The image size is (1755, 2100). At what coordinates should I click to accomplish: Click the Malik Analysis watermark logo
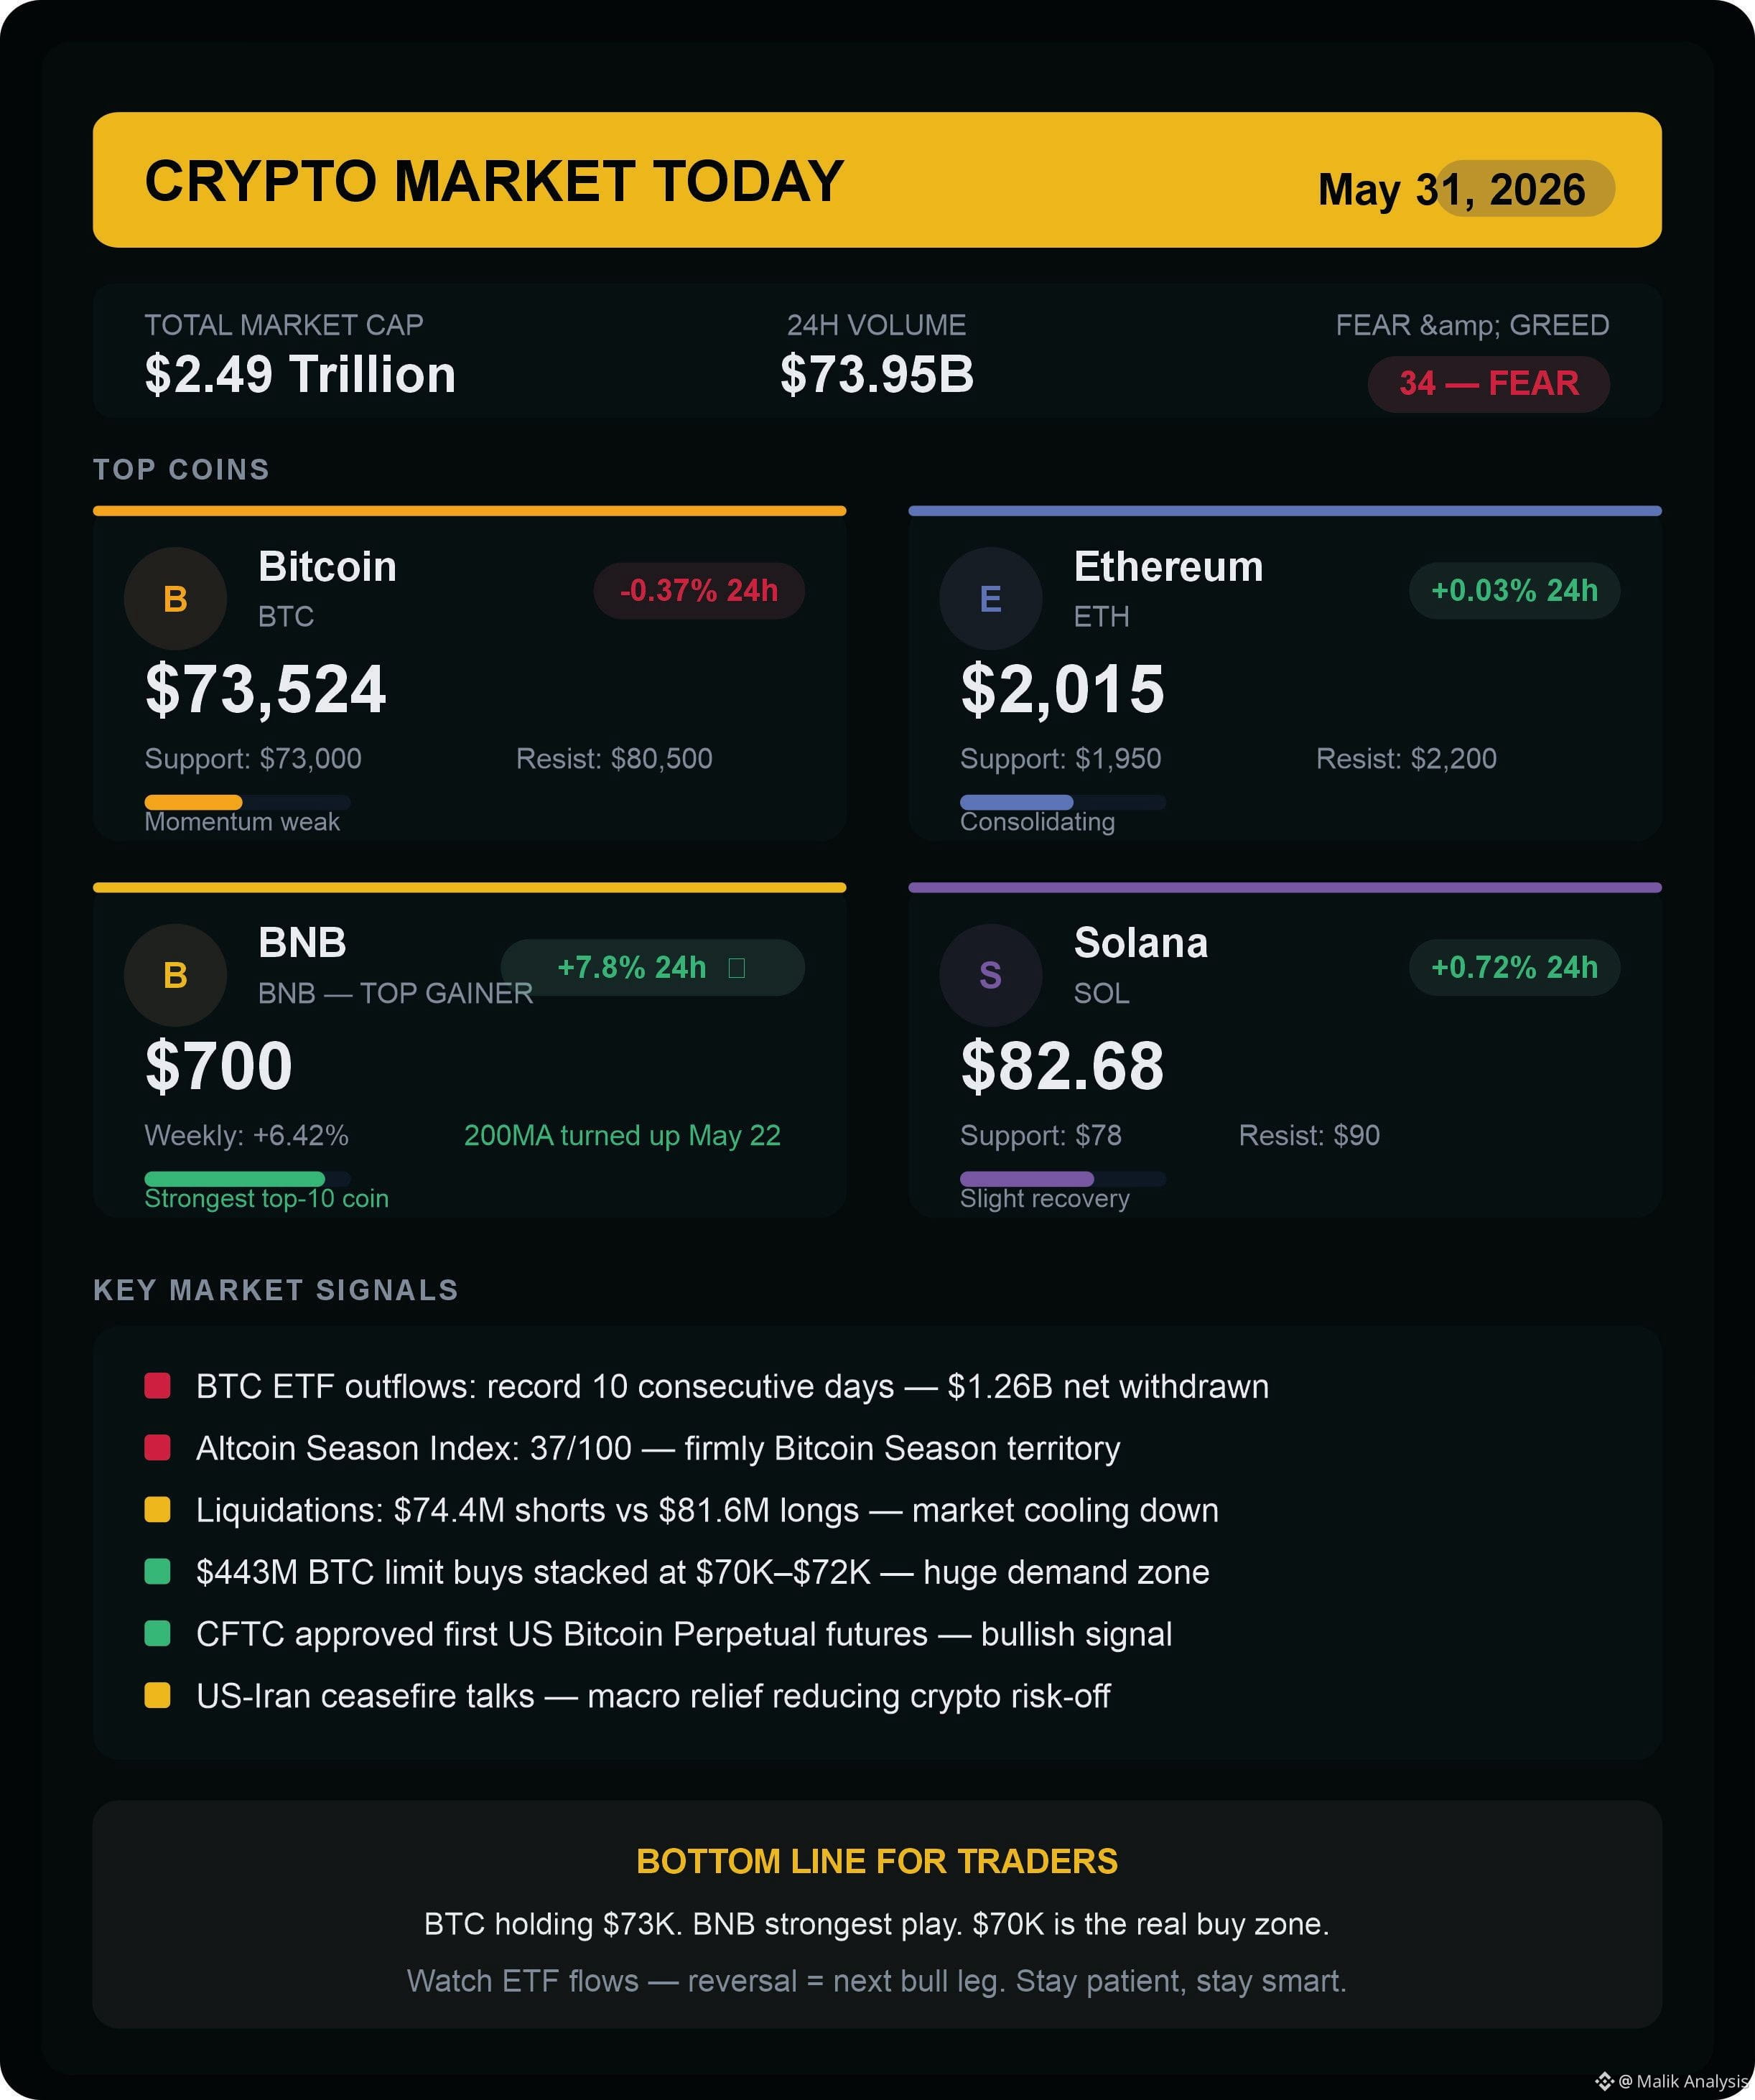(1604, 2081)
